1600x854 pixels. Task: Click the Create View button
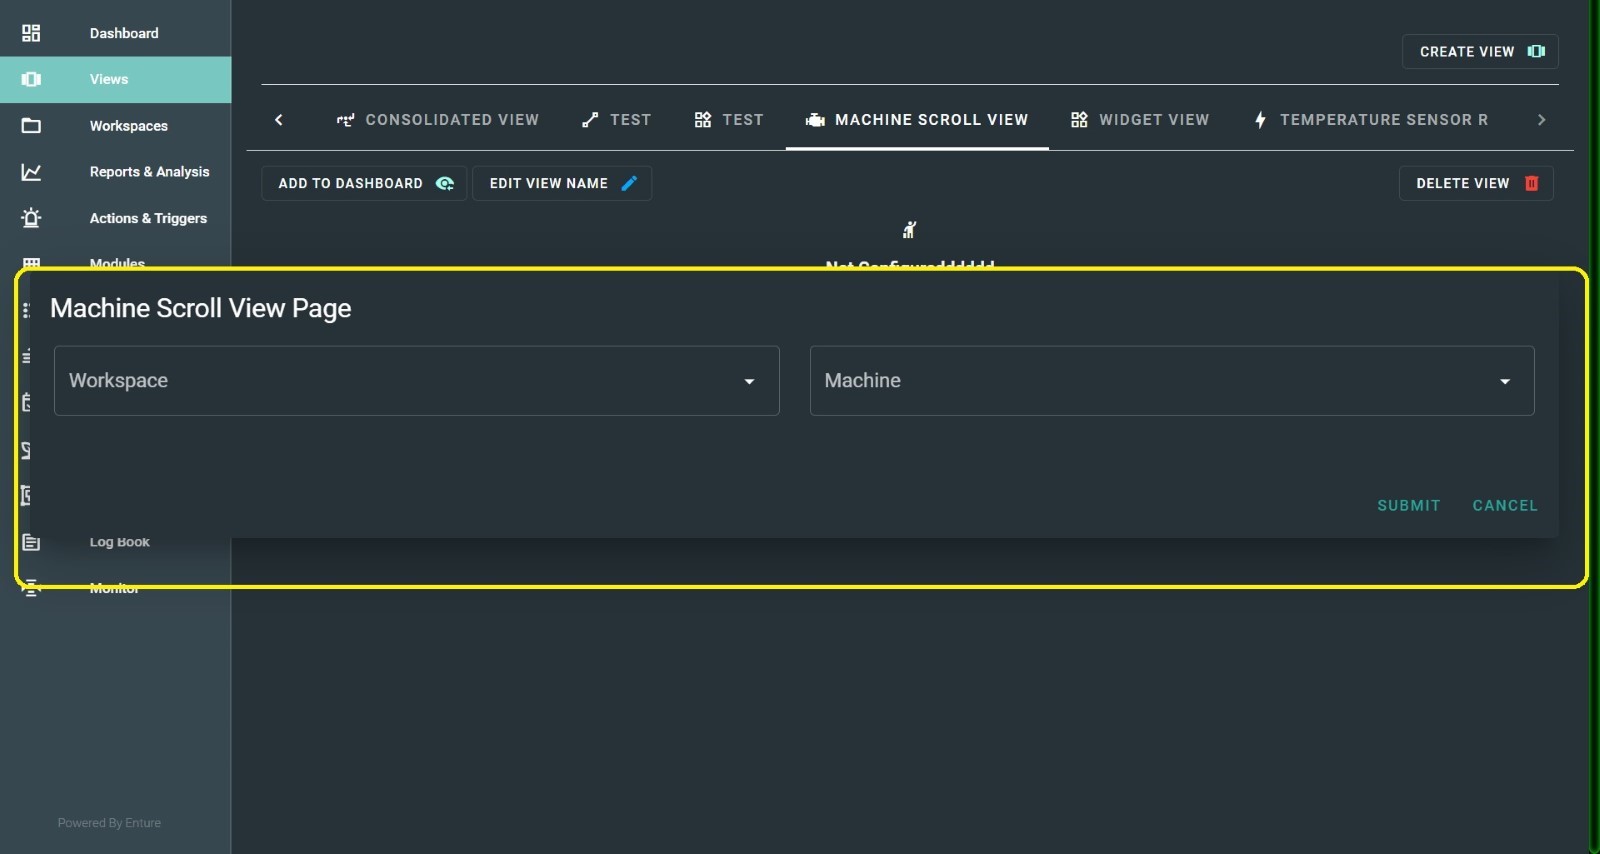[1480, 52]
